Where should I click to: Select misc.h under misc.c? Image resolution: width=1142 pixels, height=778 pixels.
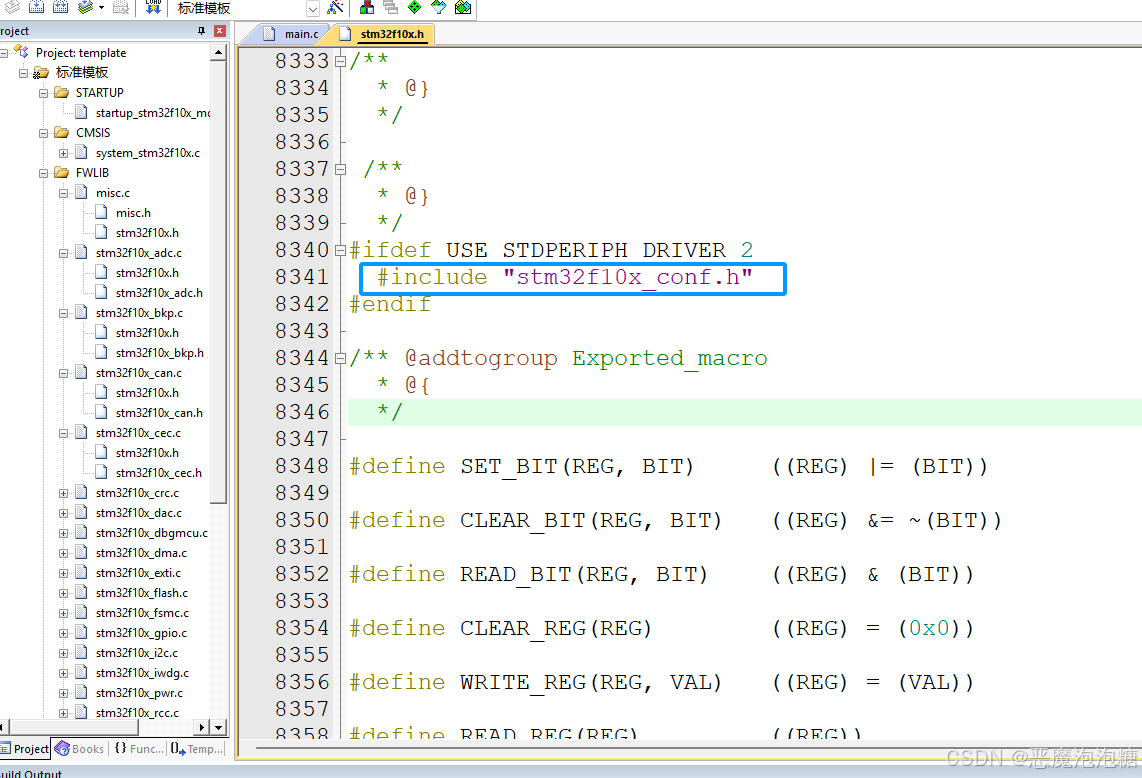(133, 213)
